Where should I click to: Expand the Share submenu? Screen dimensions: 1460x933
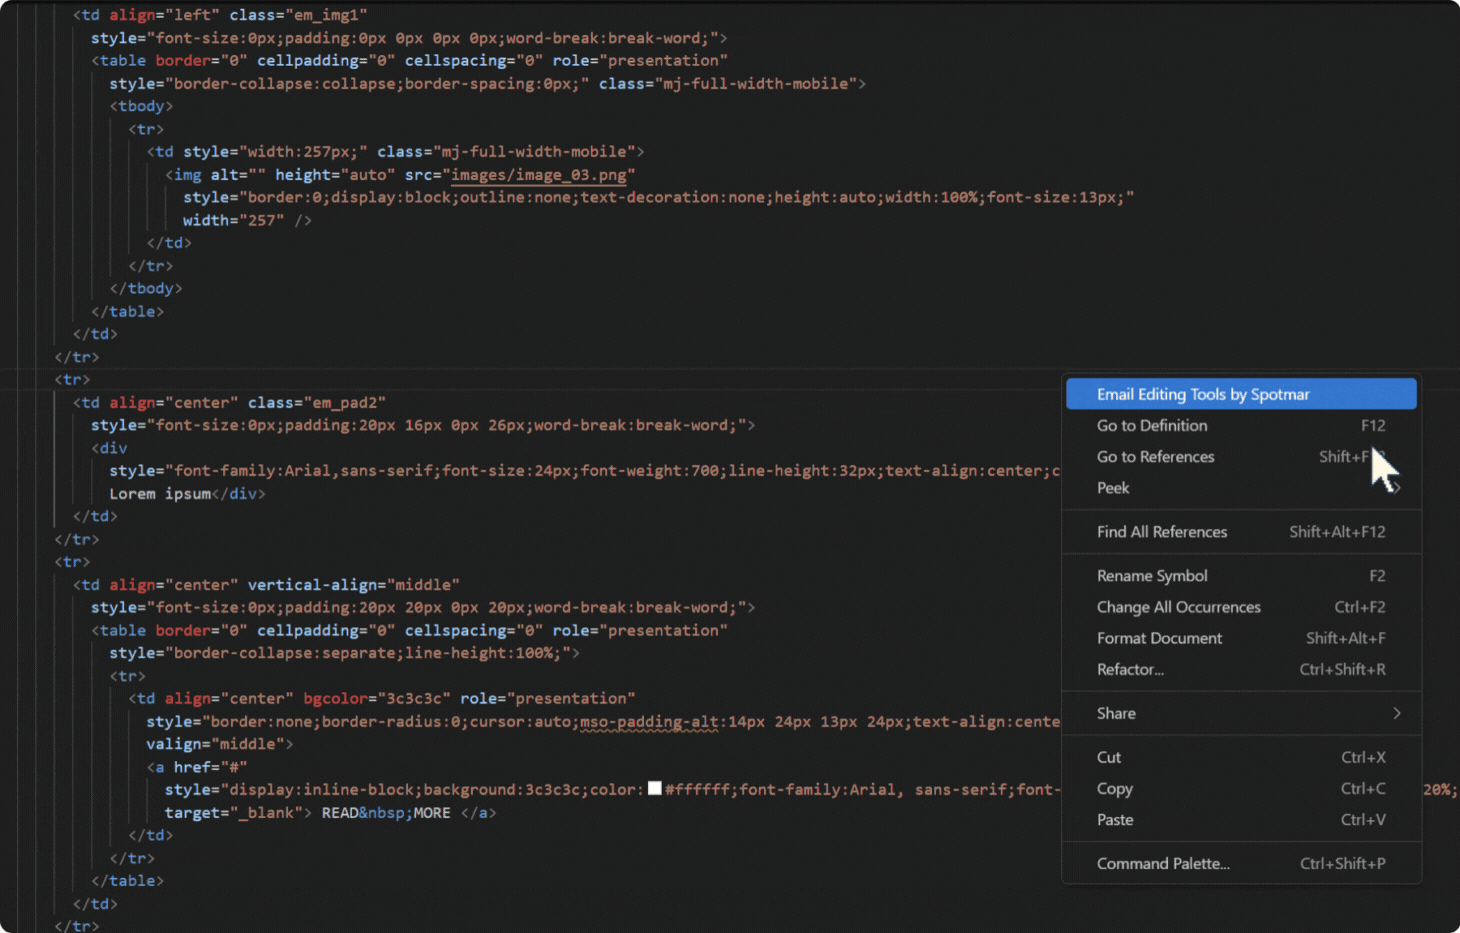coord(1115,713)
